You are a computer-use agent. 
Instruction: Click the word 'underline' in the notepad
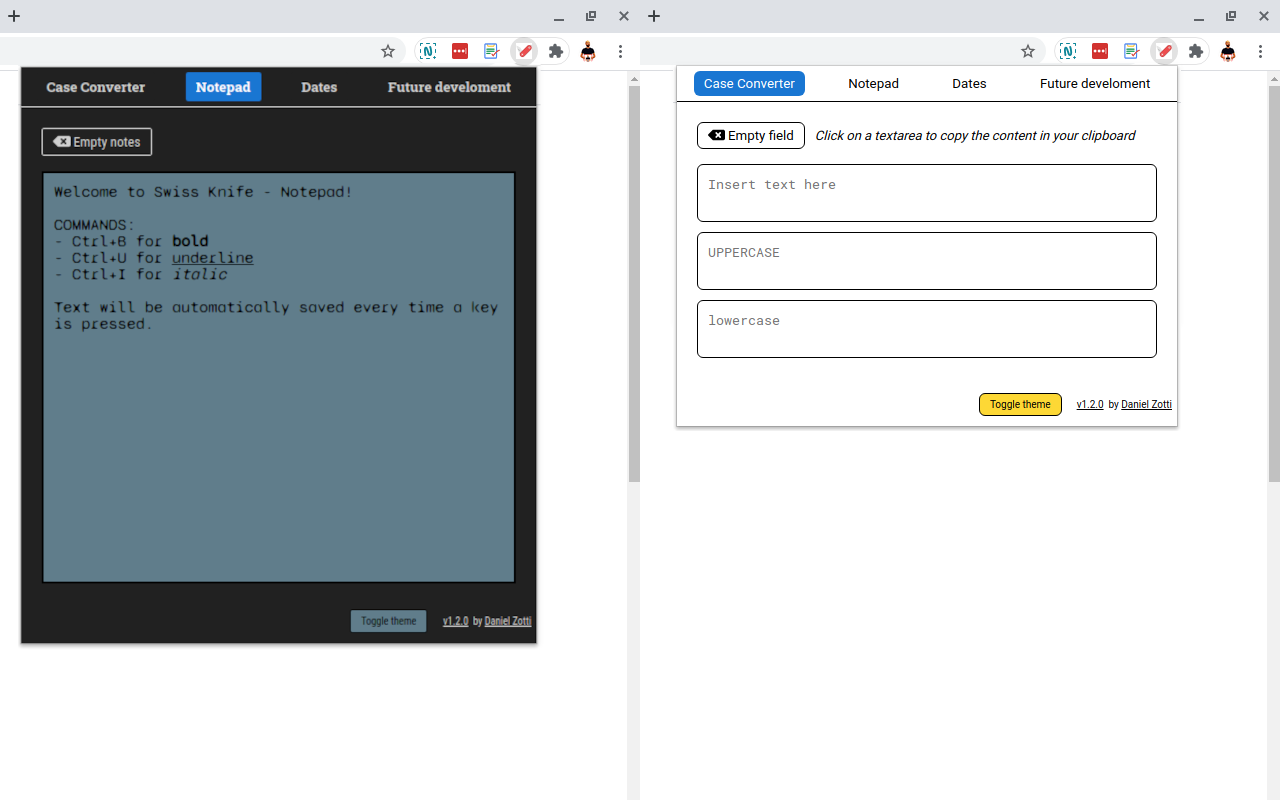coord(212,258)
